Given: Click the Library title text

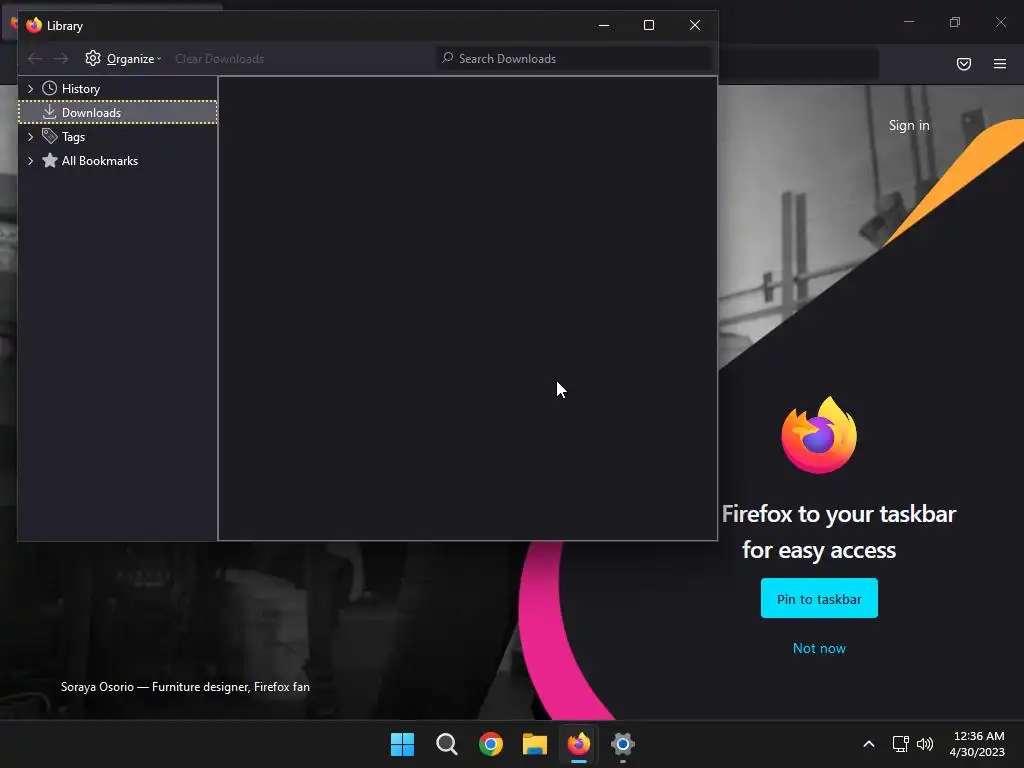Looking at the screenshot, I should coord(65,26).
